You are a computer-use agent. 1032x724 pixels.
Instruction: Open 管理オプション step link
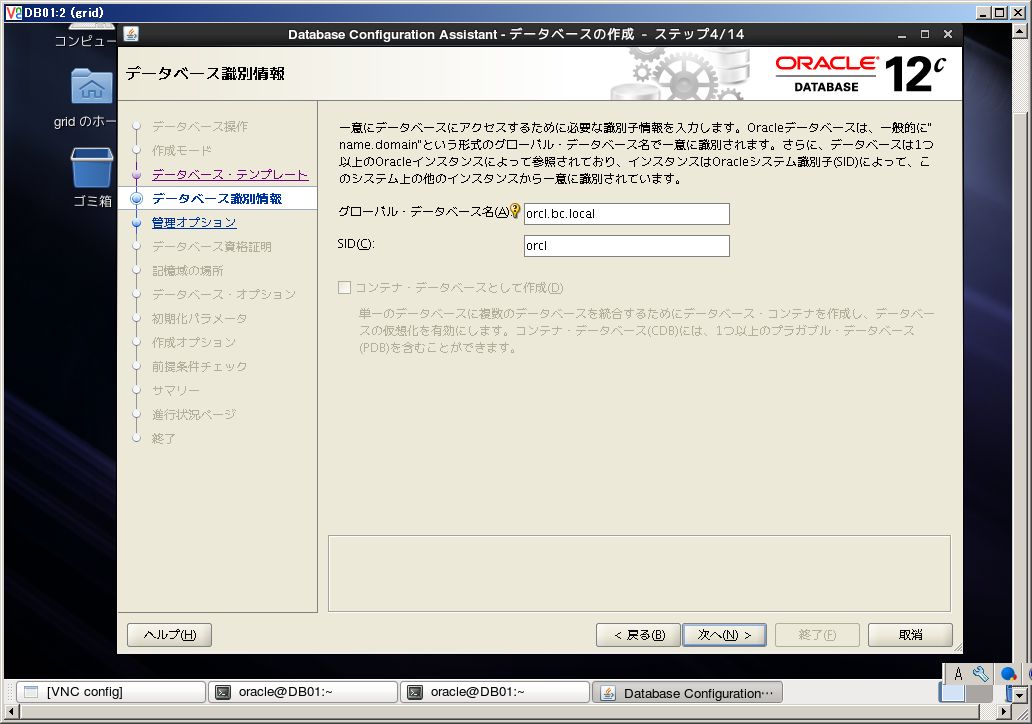[x=194, y=222]
